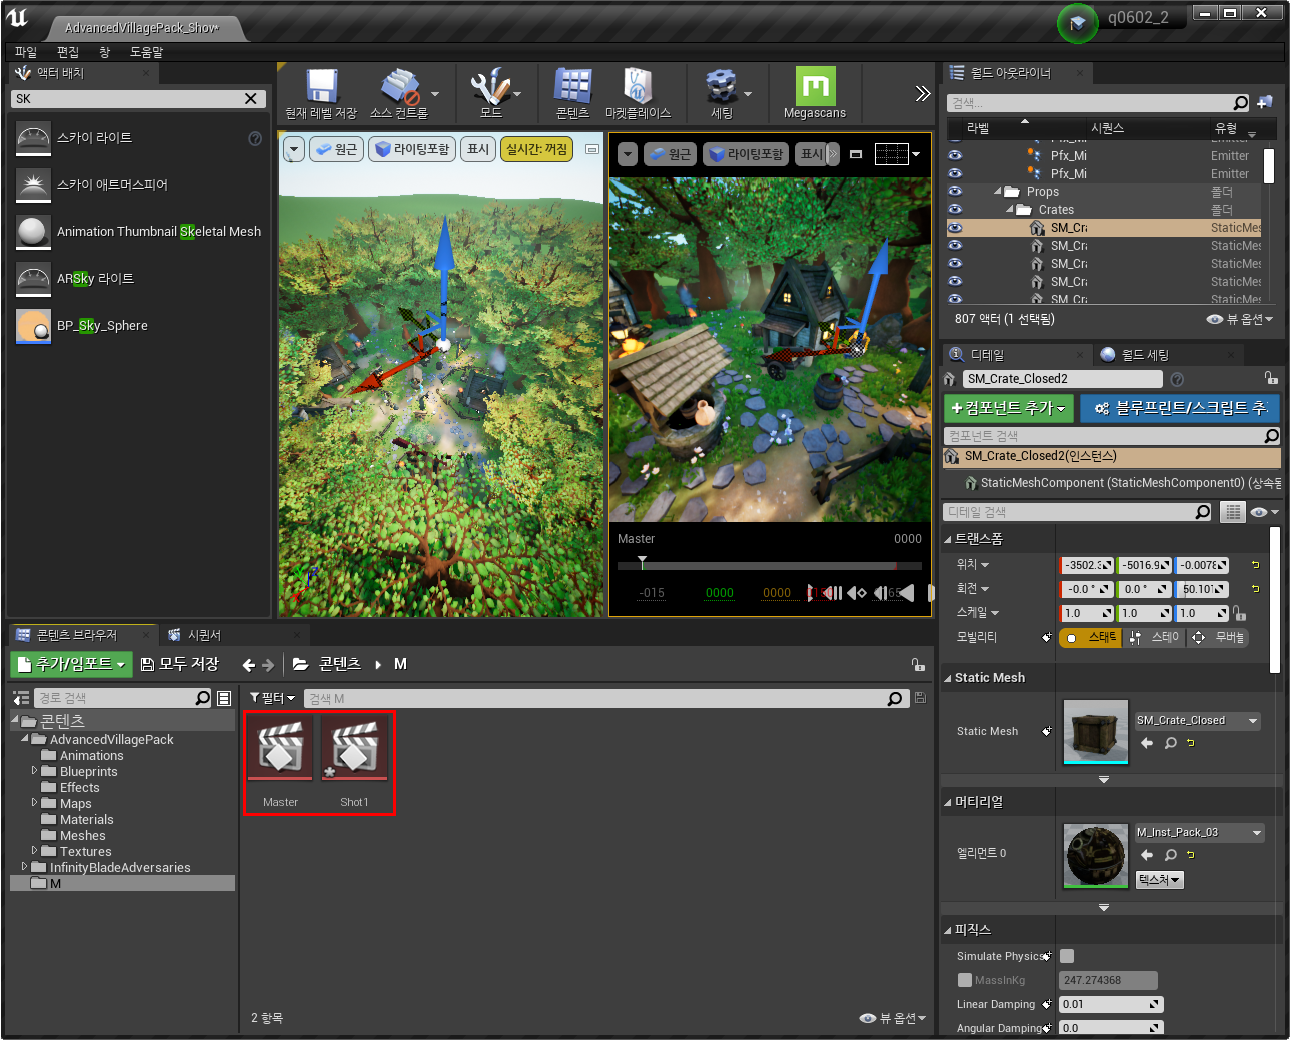1290x1040 pixels.
Task: Select BP_Sky_Sphere in actor placement list
Action: (102, 325)
